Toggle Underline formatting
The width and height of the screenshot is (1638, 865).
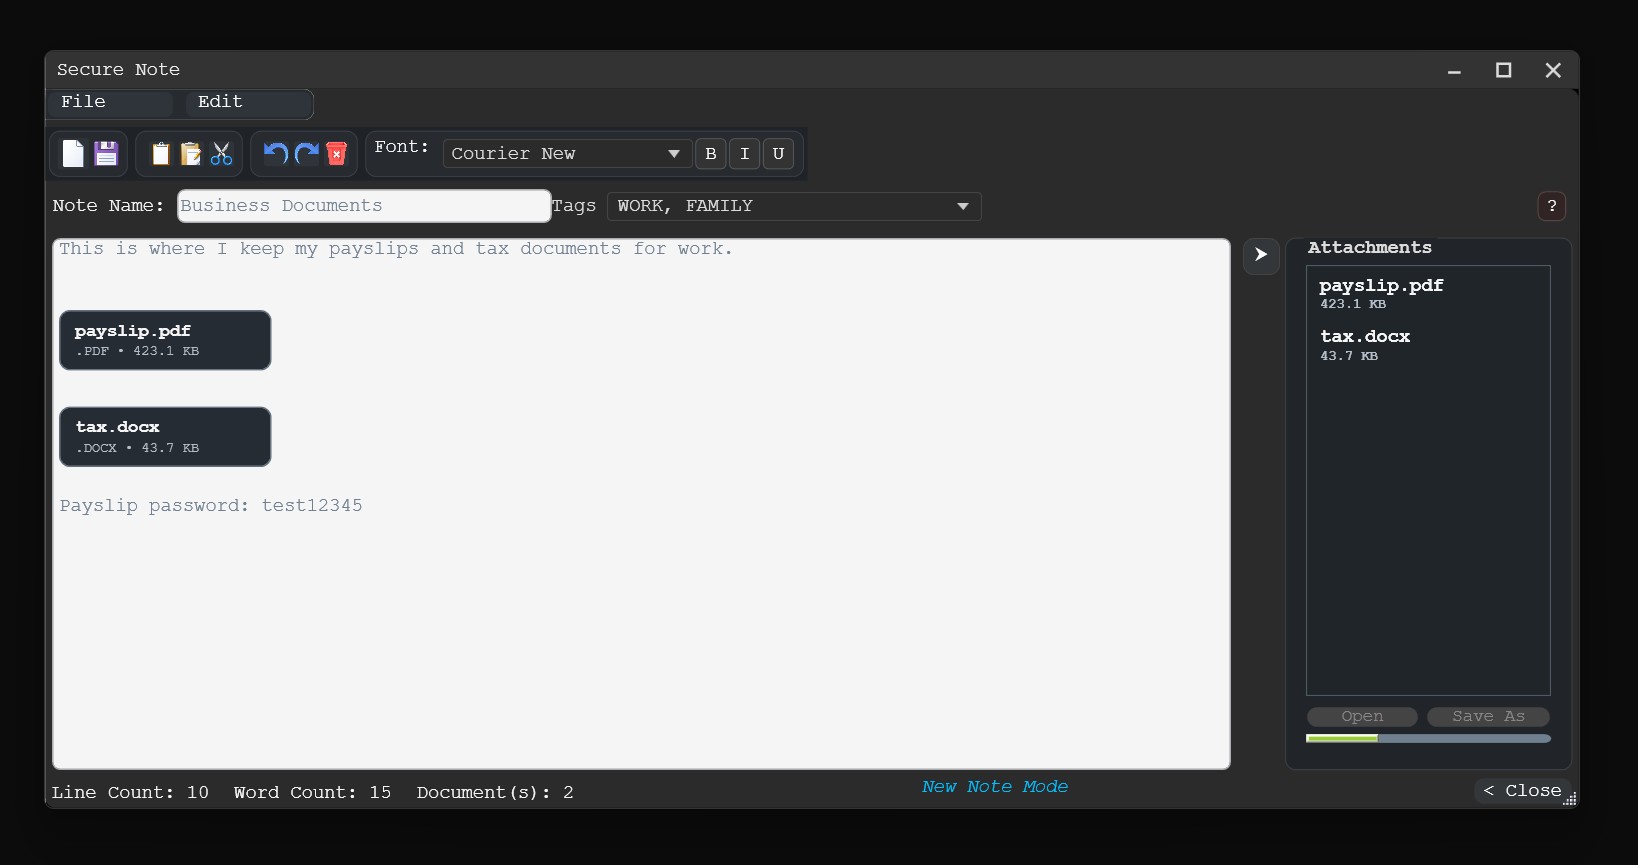778,154
